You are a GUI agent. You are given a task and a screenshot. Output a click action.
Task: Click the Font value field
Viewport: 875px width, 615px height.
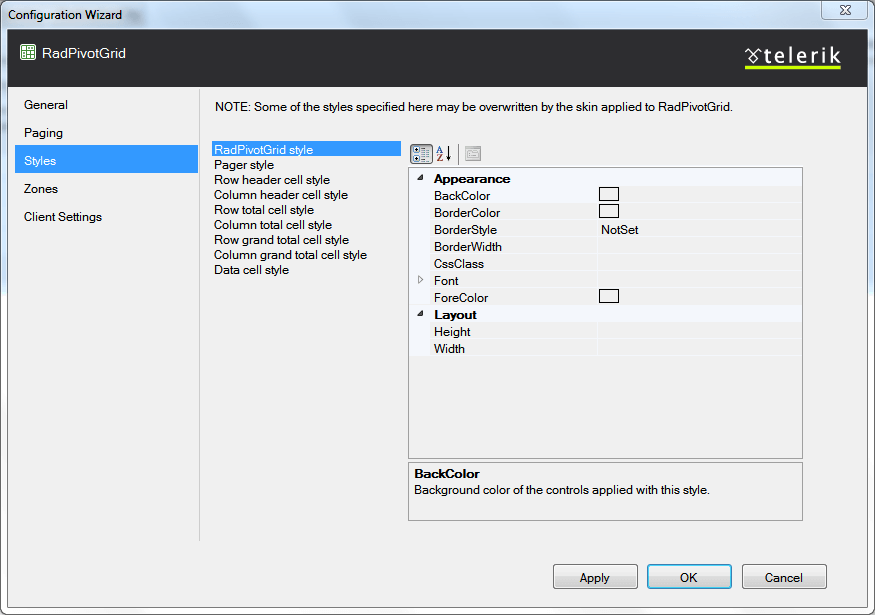pyautogui.click(x=699, y=280)
